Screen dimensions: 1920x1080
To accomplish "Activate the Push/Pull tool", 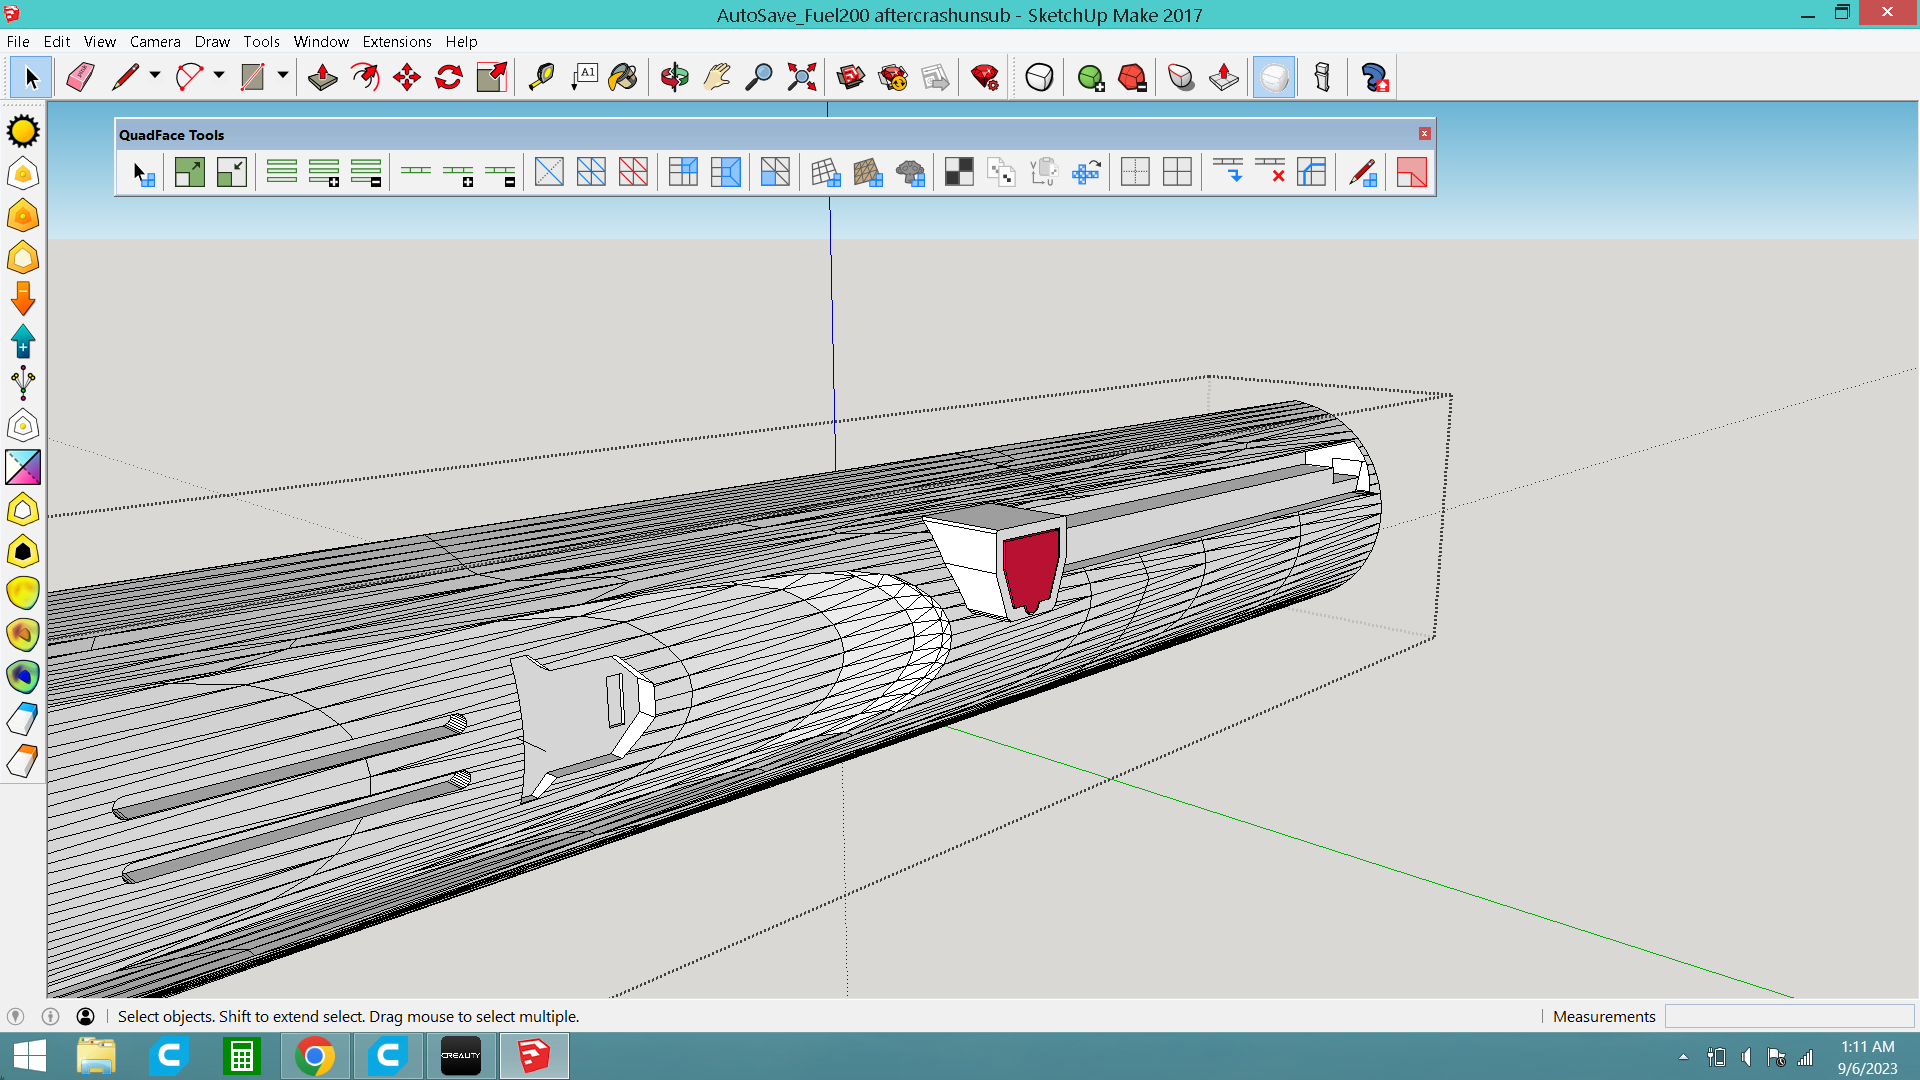I will (x=322, y=77).
